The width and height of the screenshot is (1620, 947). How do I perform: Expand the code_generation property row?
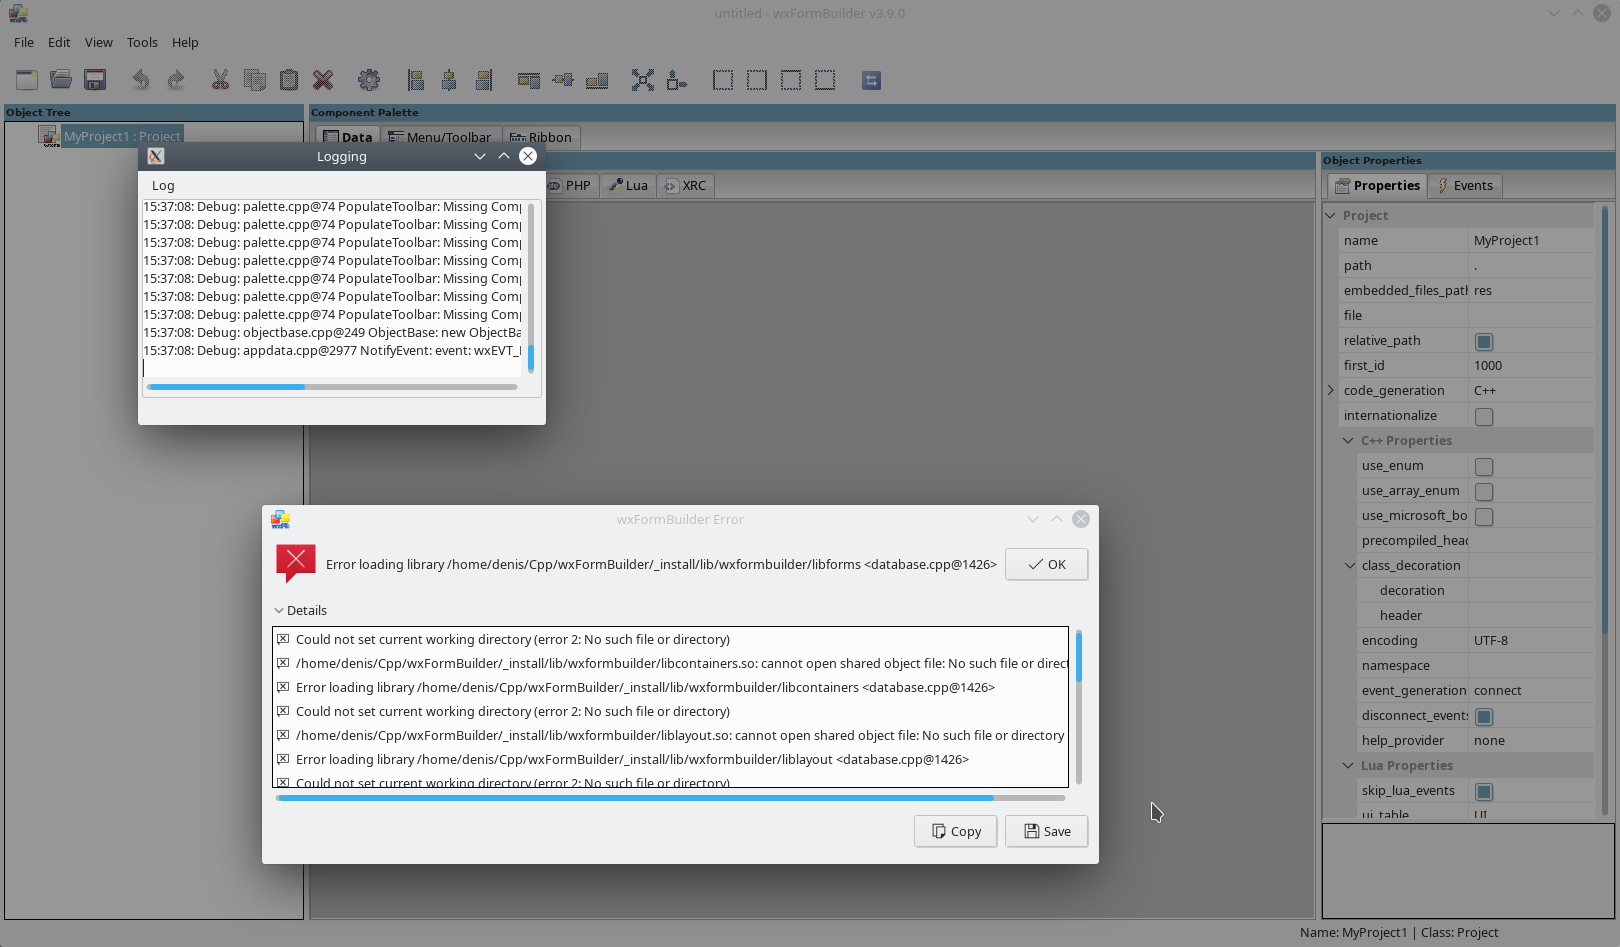click(x=1330, y=390)
